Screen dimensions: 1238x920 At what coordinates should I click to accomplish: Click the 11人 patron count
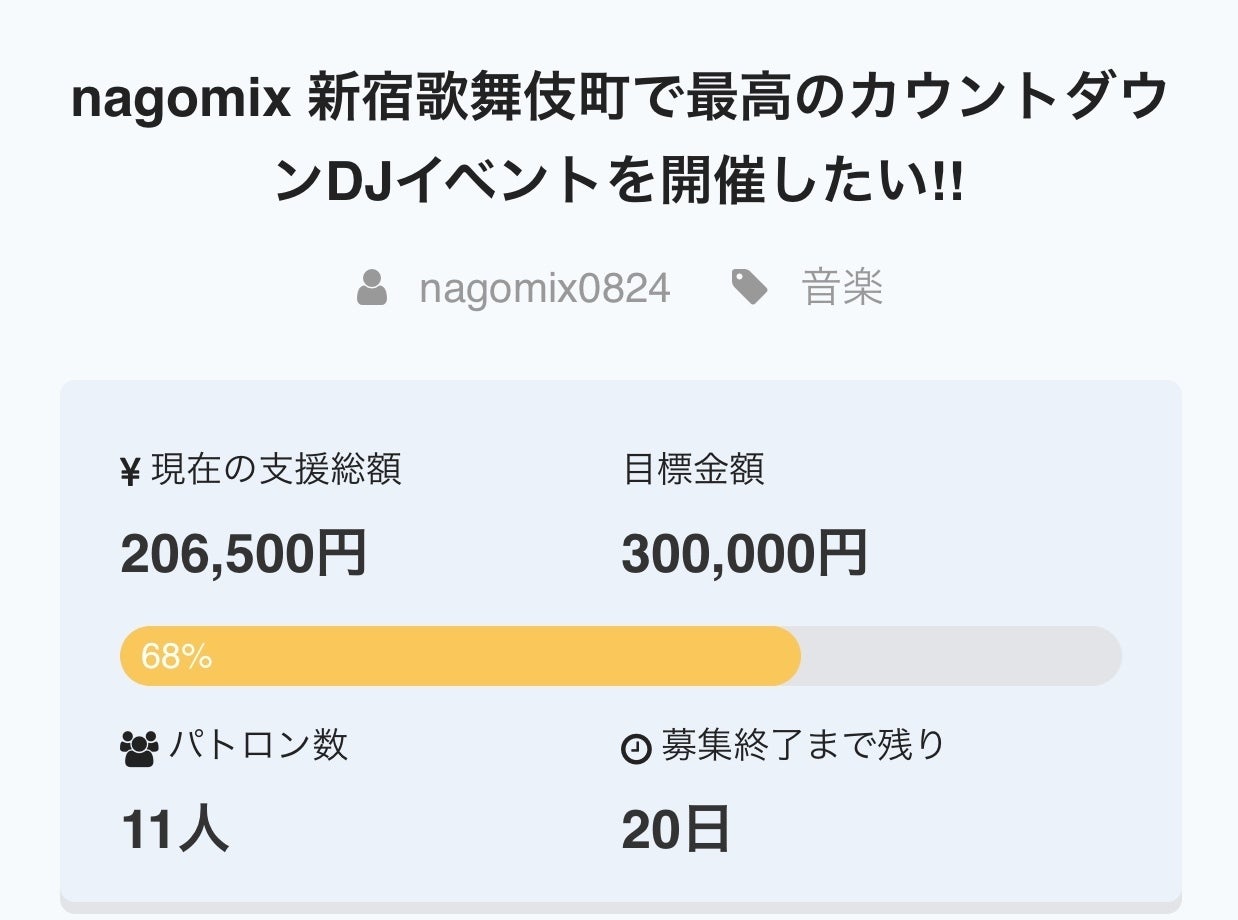[x=175, y=830]
